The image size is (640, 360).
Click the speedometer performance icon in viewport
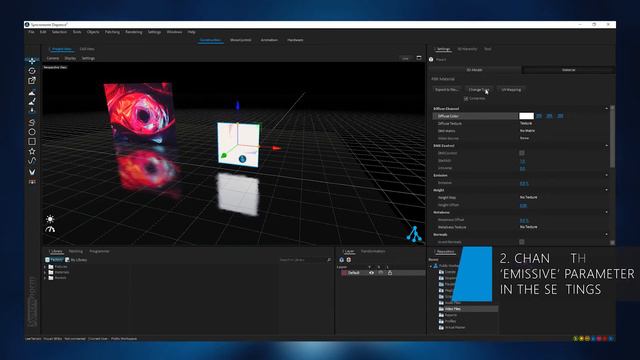click(50, 229)
